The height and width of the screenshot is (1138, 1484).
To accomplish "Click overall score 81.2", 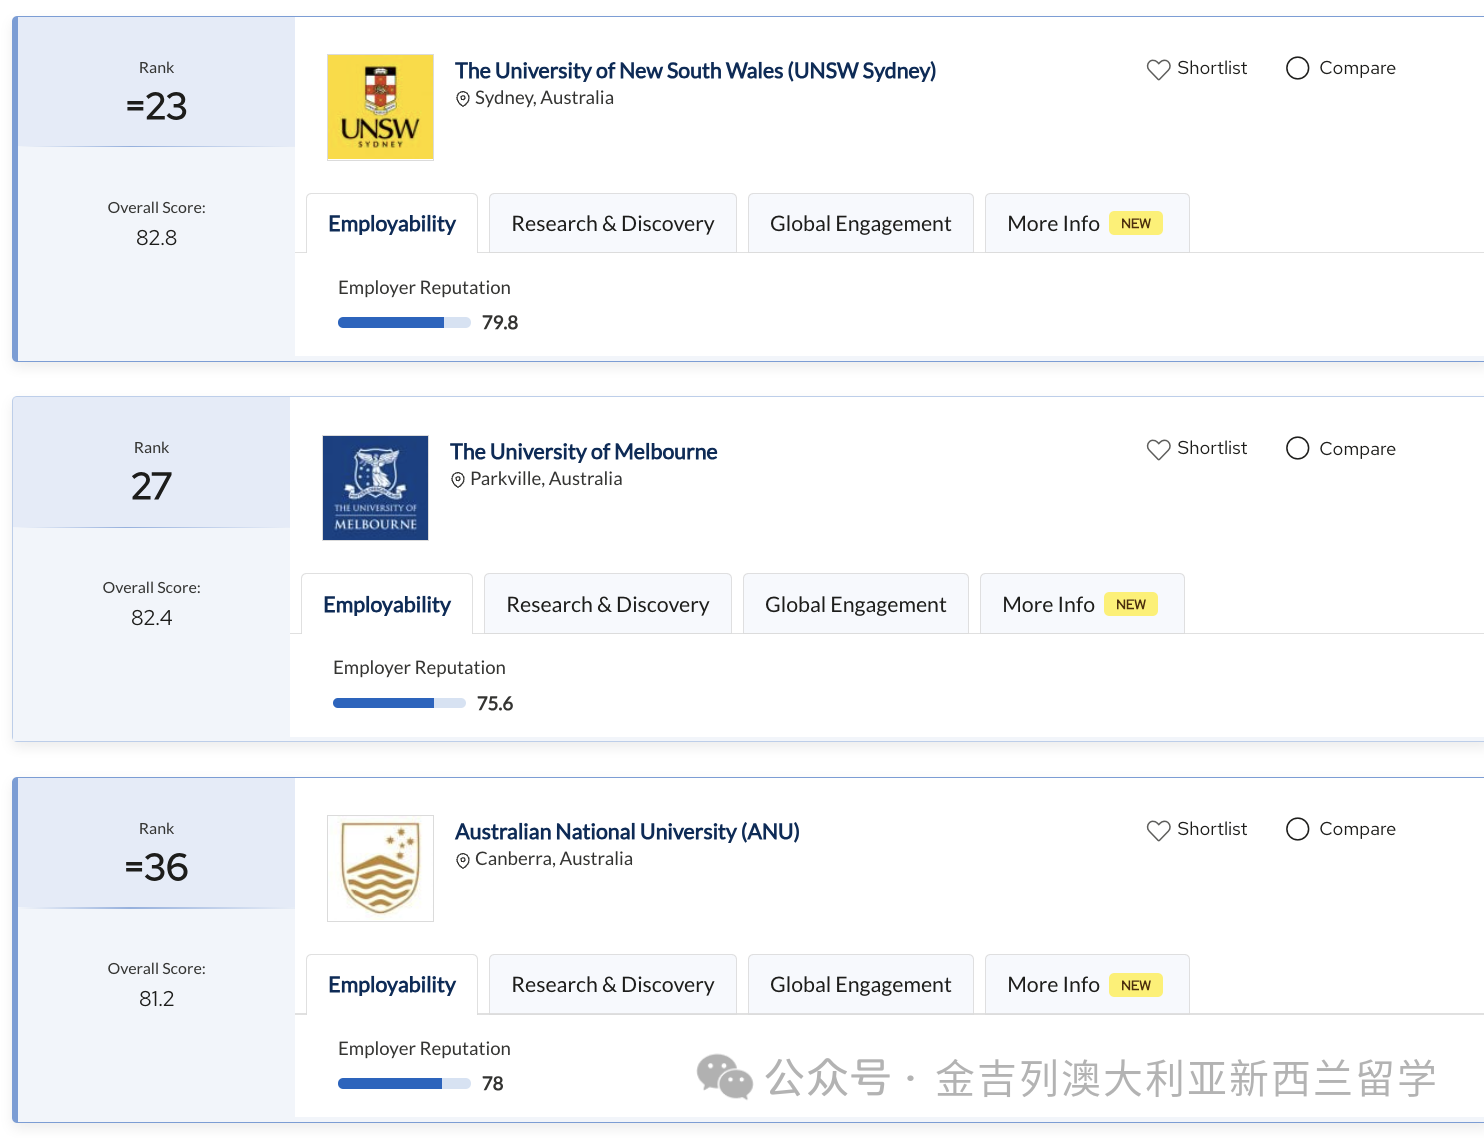I will [x=156, y=999].
